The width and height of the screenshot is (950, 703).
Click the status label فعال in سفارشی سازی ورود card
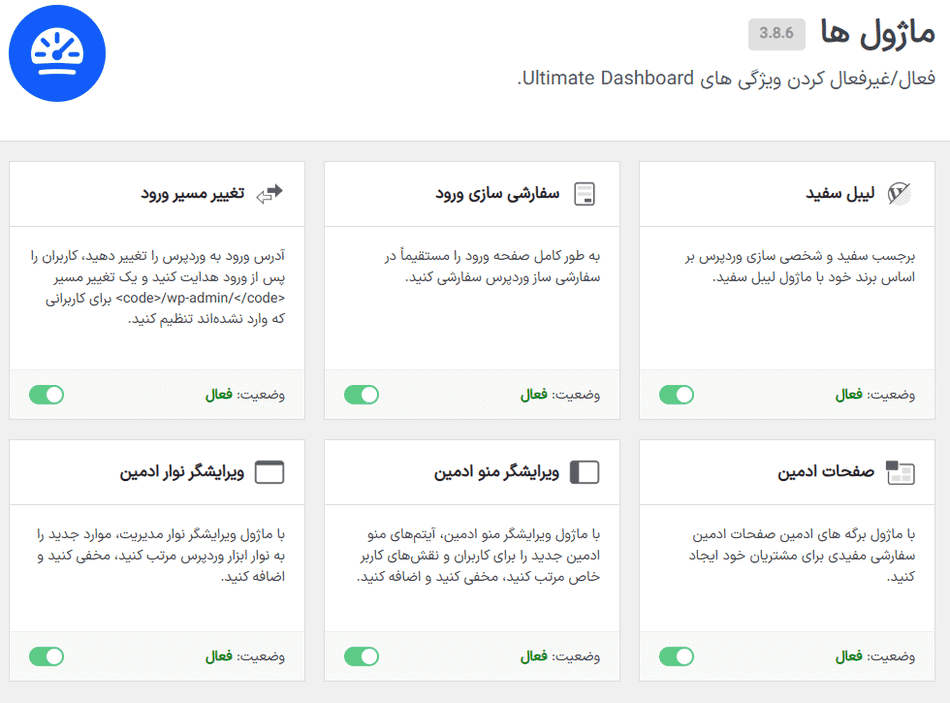click(534, 395)
